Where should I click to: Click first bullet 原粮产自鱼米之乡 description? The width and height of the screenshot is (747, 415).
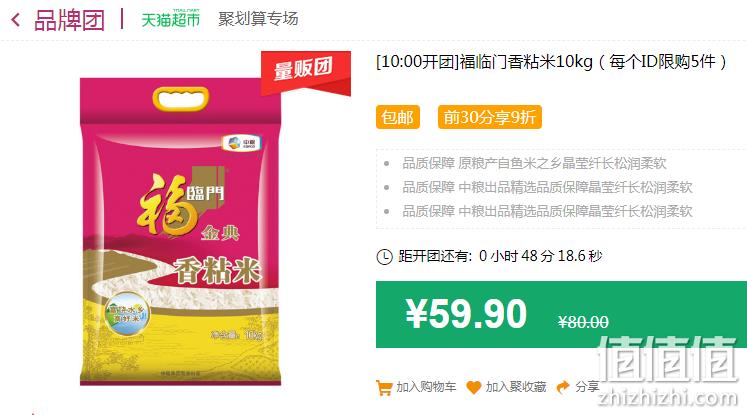tap(534, 163)
